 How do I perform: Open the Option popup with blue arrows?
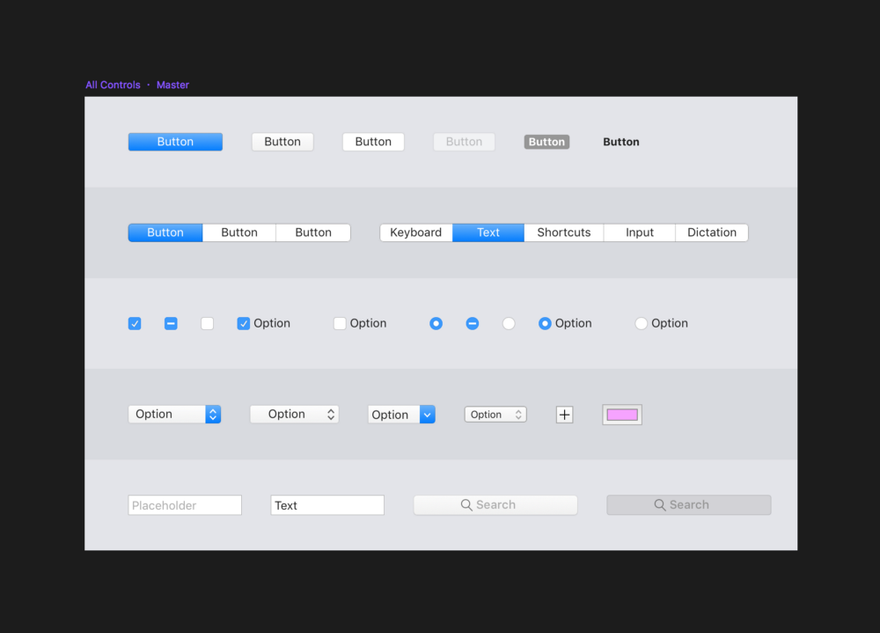point(174,414)
